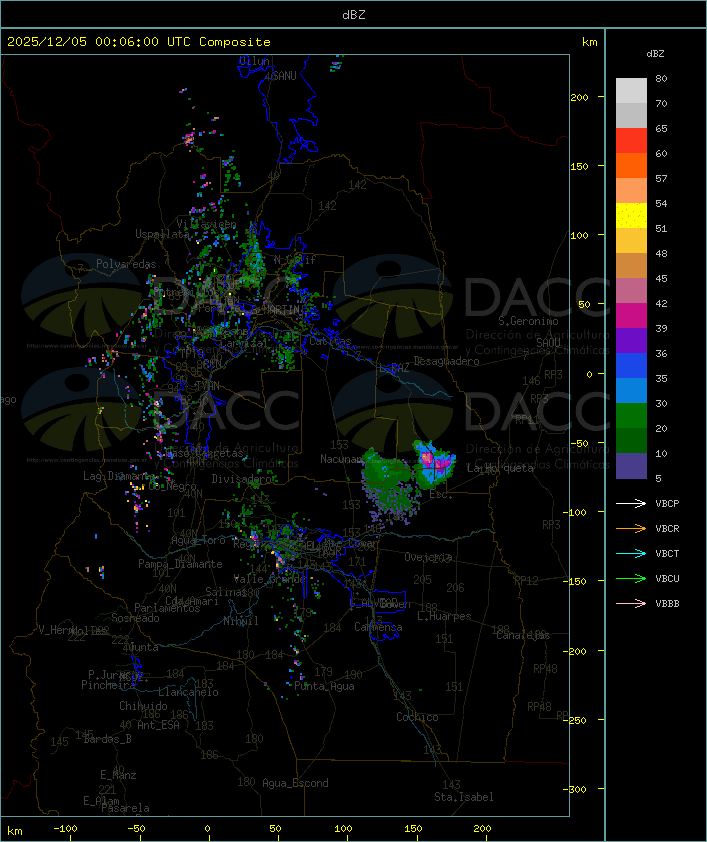The image size is (707, 842).
Task: Click the white VBCP arrow icon
Action: point(631,503)
